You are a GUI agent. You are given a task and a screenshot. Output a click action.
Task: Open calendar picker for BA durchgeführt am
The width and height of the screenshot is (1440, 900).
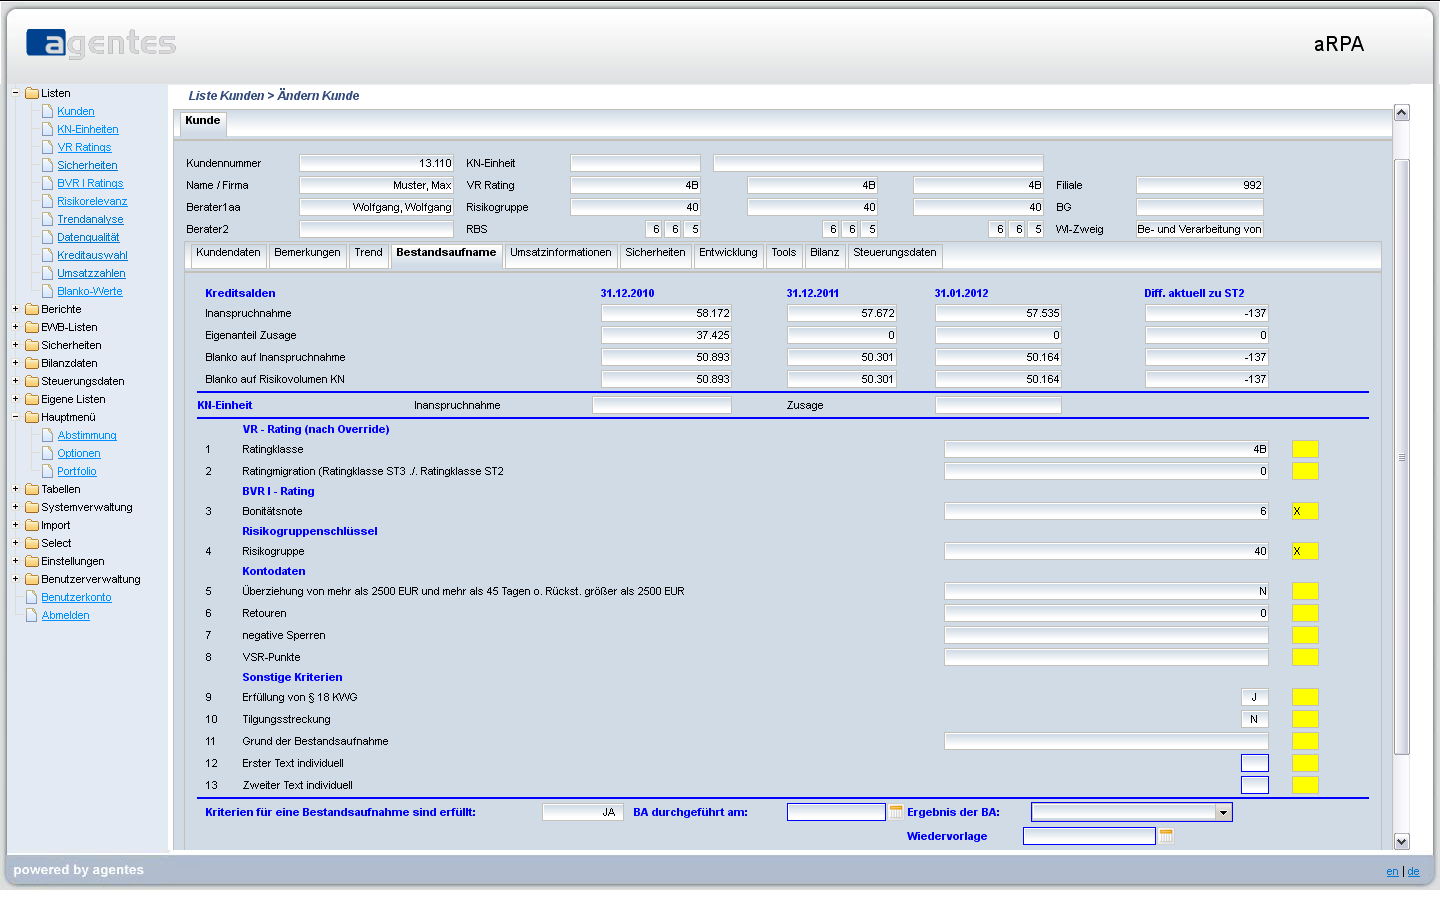896,812
